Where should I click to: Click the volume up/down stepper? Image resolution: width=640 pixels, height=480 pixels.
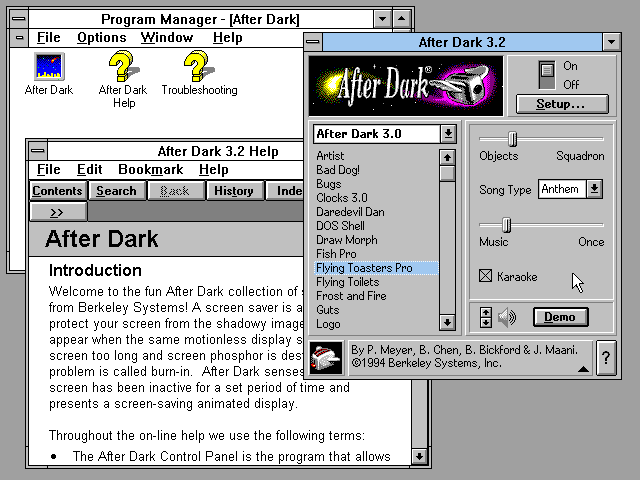click(x=486, y=317)
